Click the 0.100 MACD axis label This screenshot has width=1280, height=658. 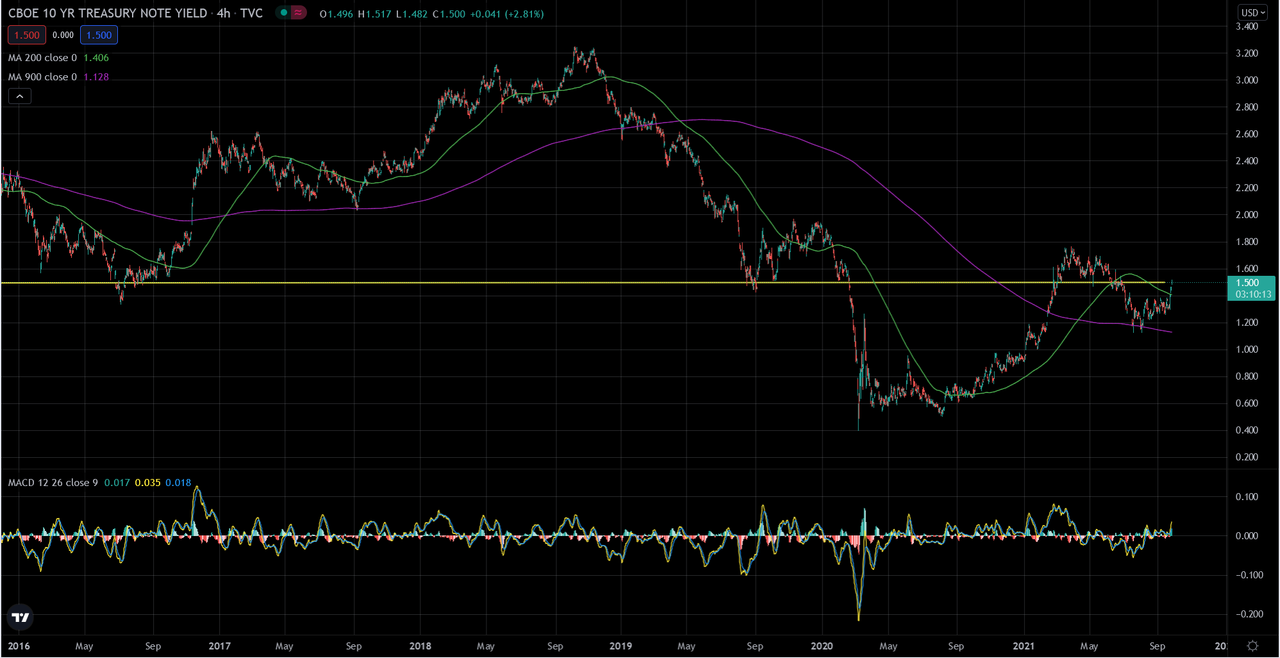[1246, 497]
